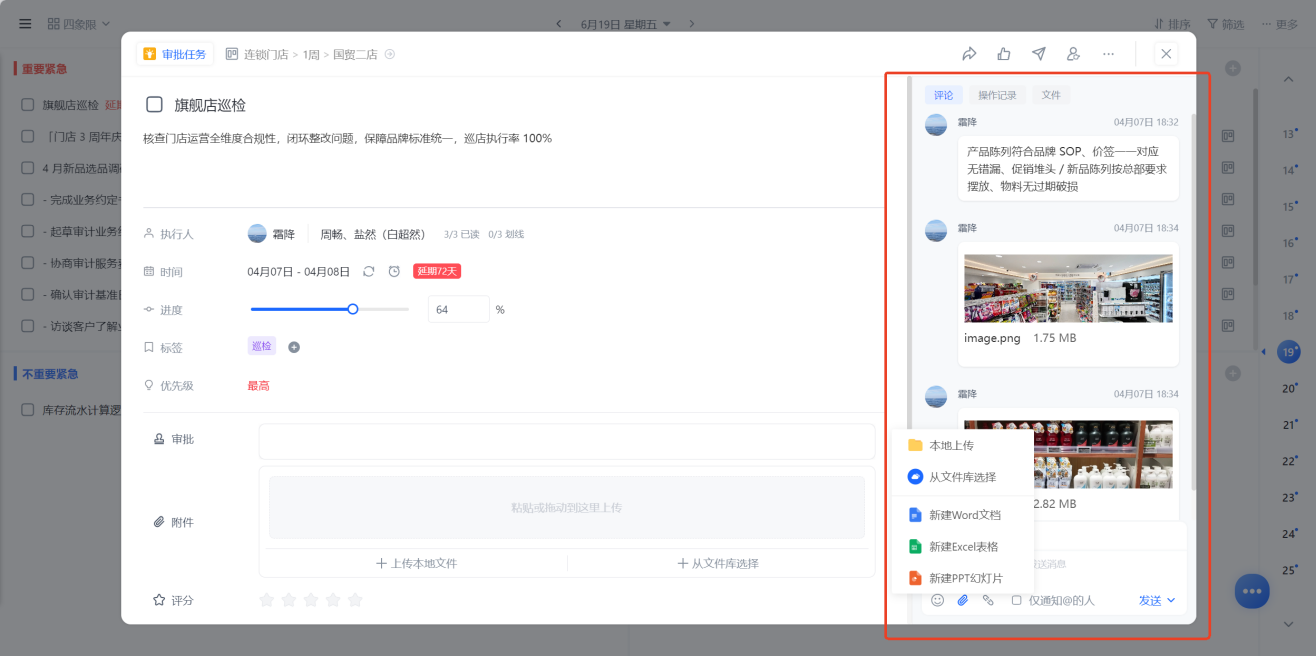The image size is (1316, 656).
Task: Open the date dropdown 6月19日 星期五
Action: pyautogui.click(x=626, y=23)
